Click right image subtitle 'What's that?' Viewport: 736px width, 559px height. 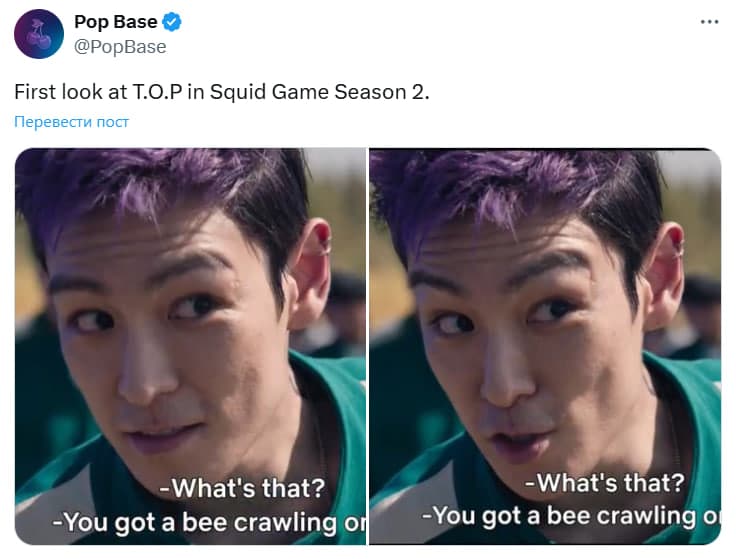[x=605, y=482]
